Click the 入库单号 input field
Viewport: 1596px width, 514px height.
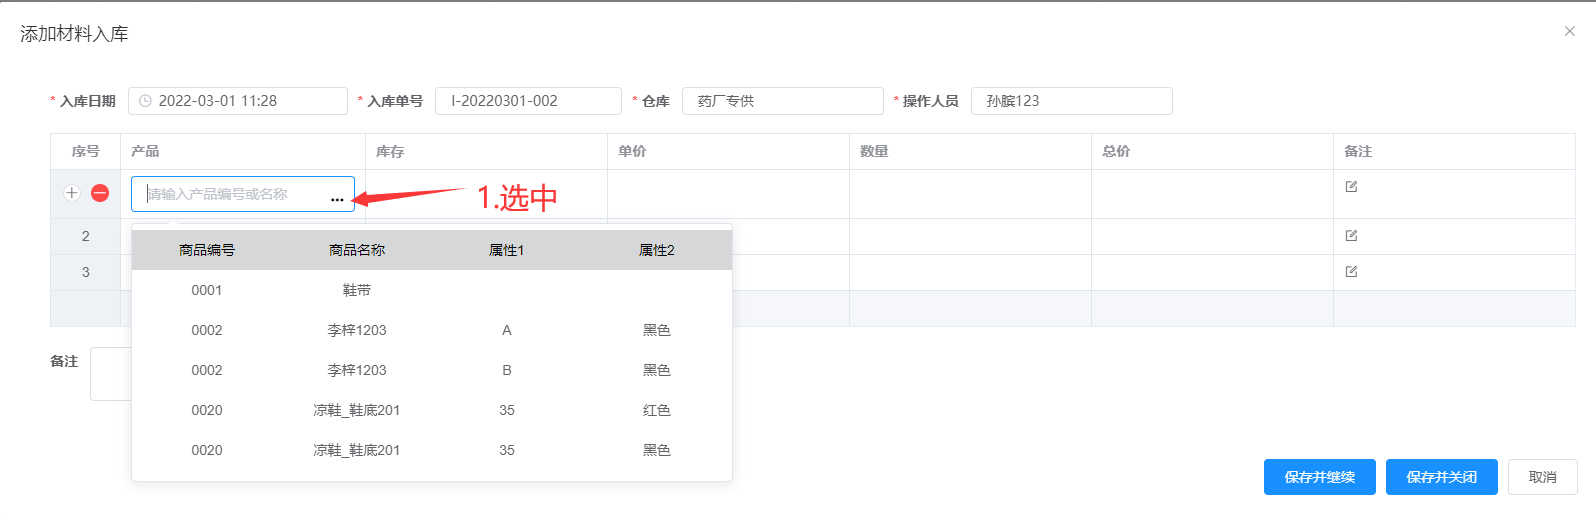coord(528,101)
